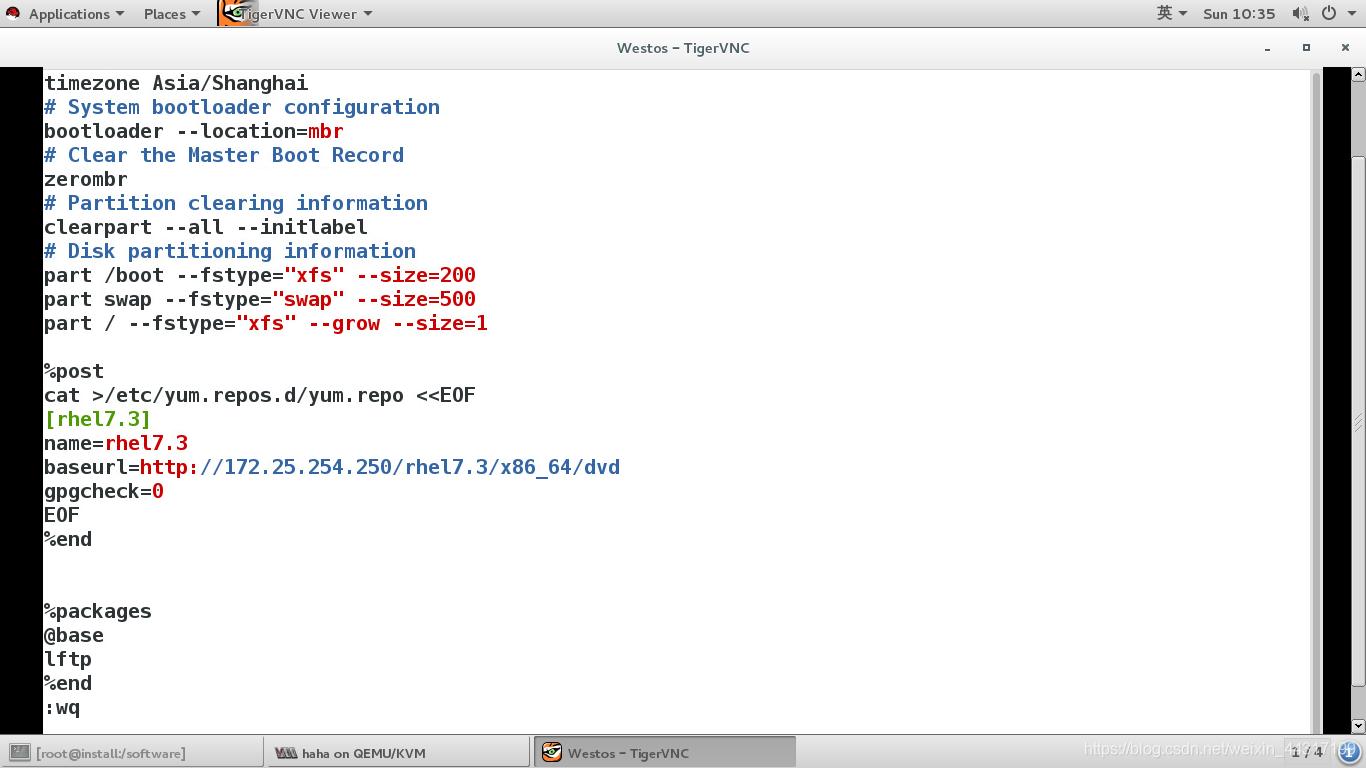
Task: Click the '@base' line
Action: click(x=74, y=635)
